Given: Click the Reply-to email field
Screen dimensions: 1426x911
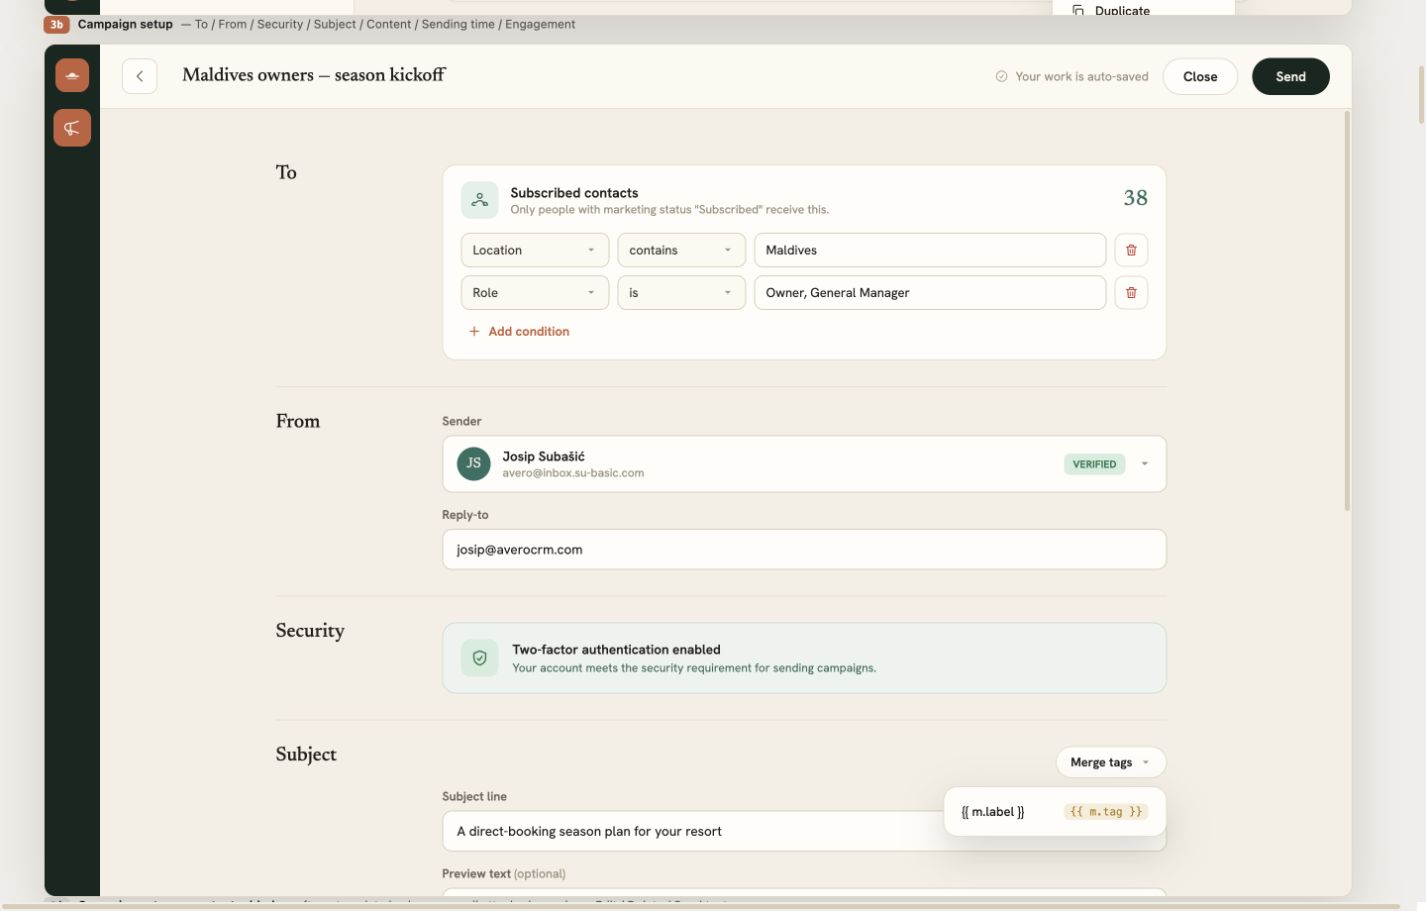Looking at the screenshot, I should point(804,549).
